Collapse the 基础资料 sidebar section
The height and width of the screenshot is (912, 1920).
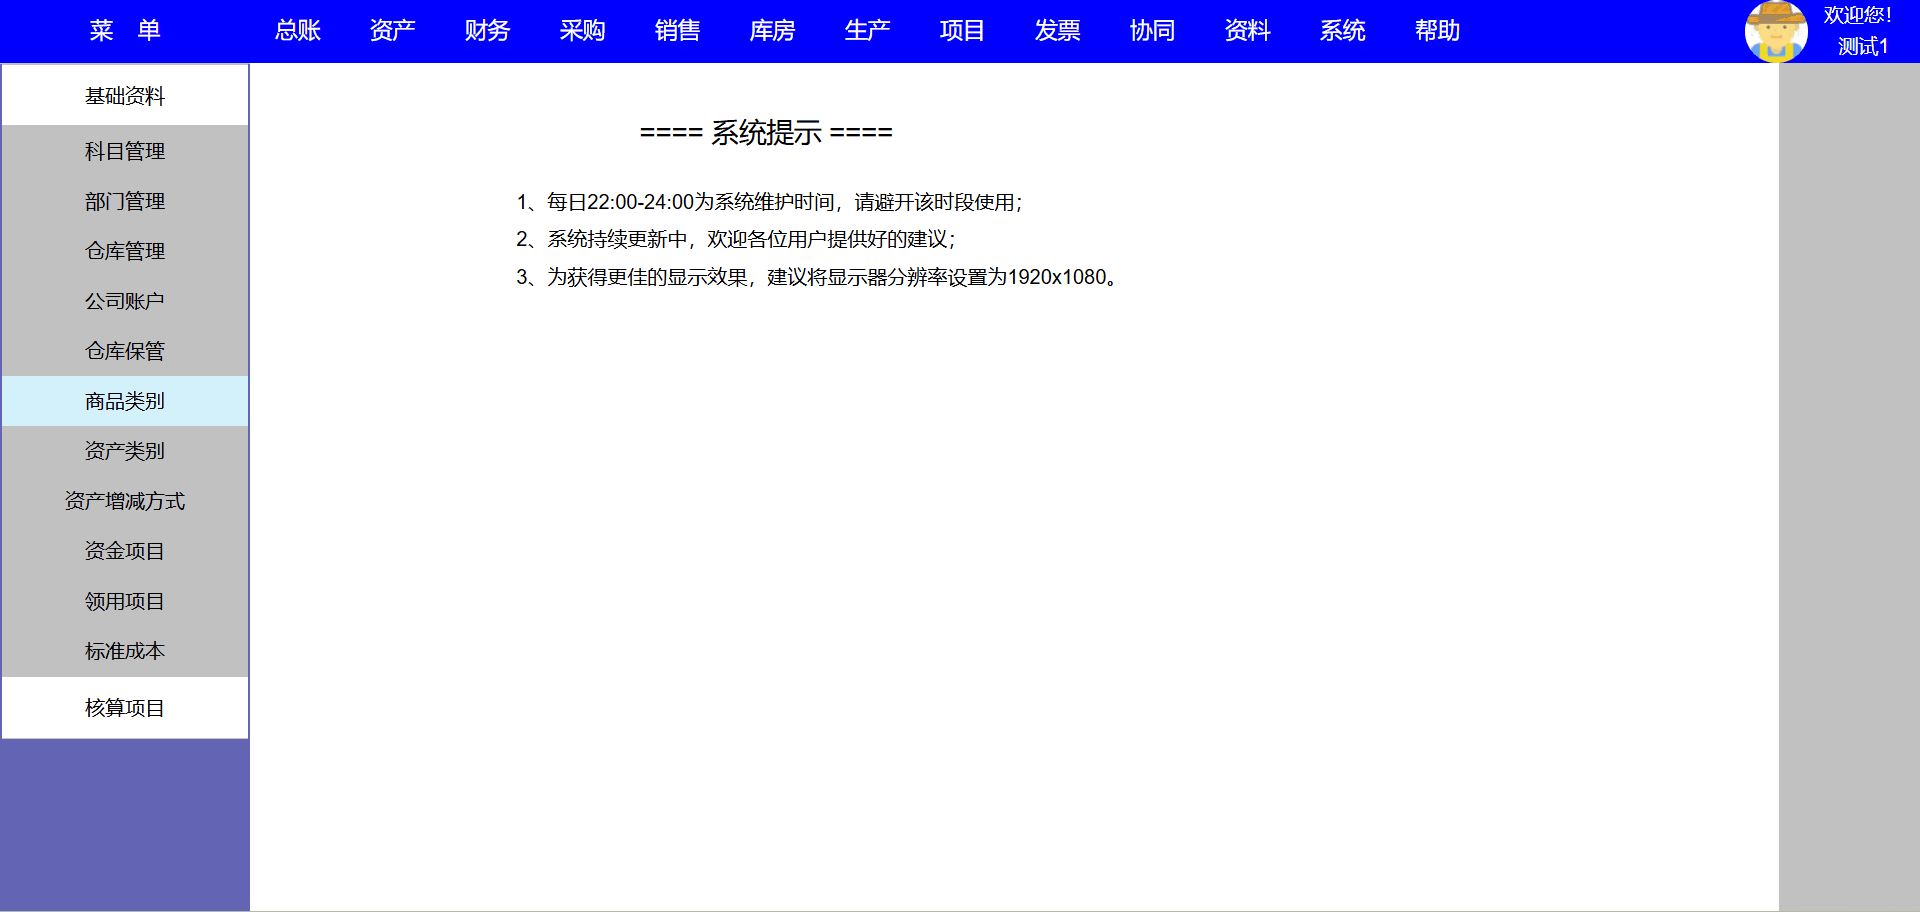pyautogui.click(x=125, y=96)
